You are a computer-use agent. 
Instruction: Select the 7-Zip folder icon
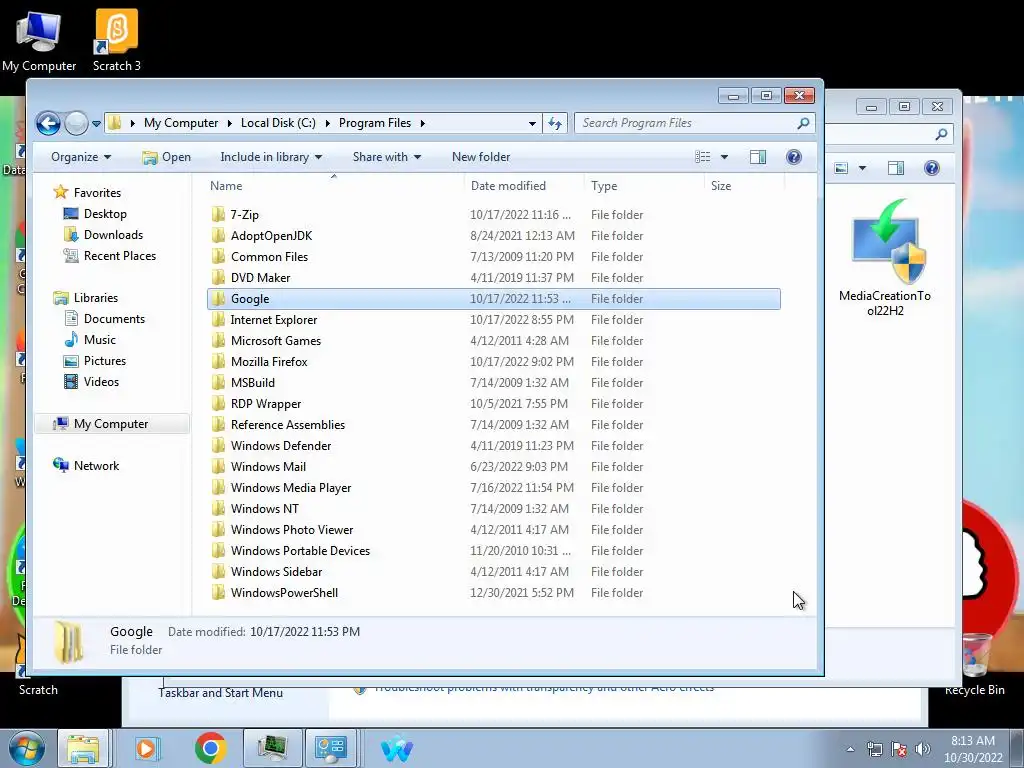tap(218, 214)
